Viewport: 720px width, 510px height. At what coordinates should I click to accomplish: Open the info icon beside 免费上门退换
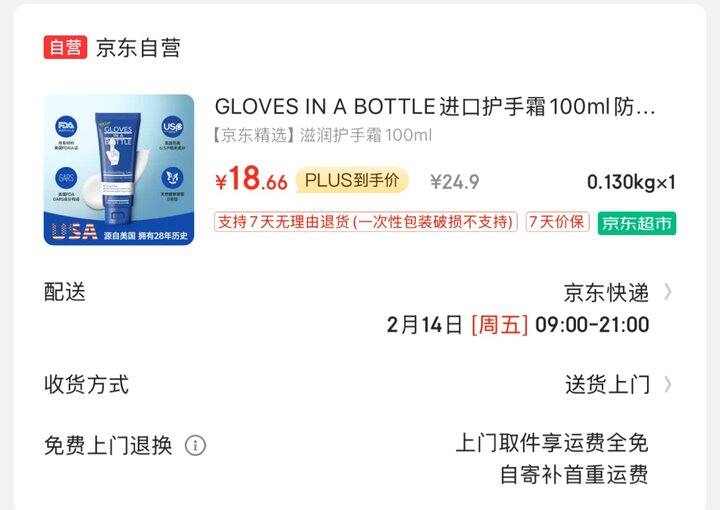click(195, 445)
